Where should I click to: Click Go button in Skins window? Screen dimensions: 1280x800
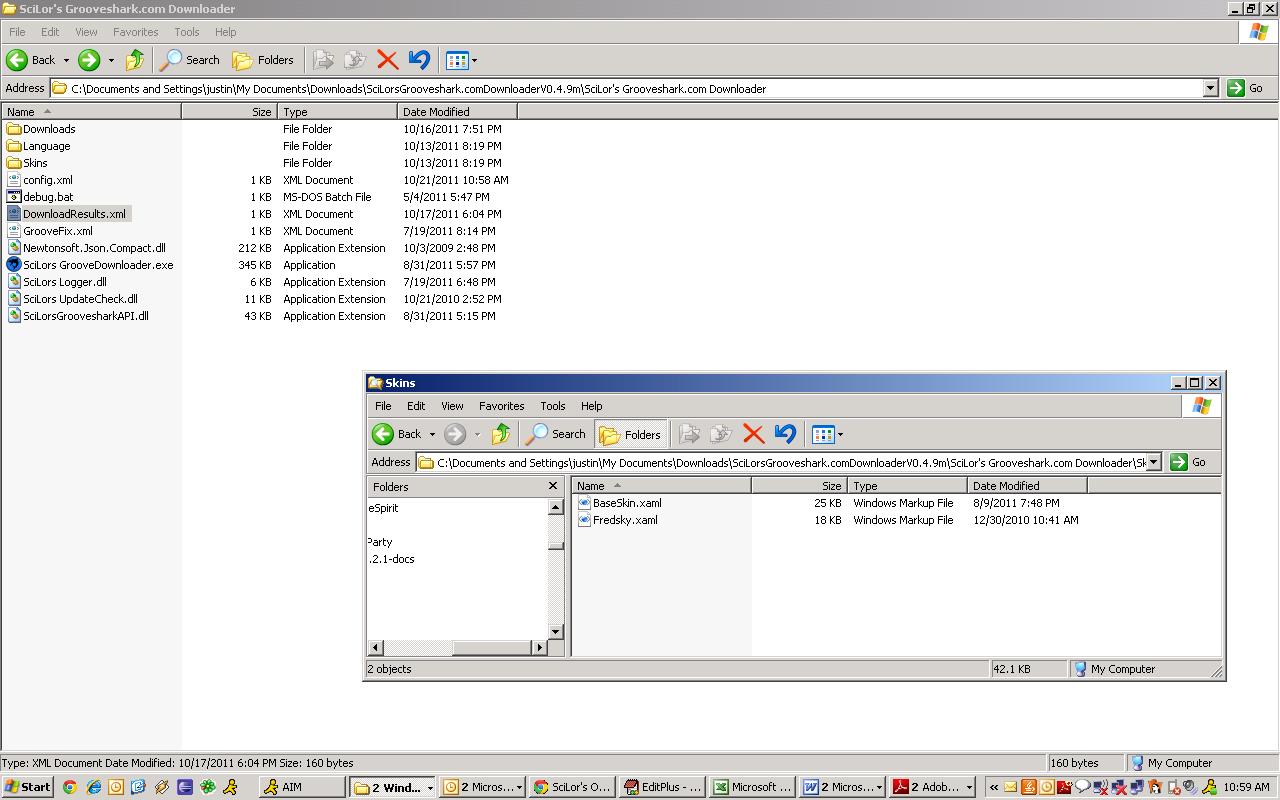[1188, 462]
